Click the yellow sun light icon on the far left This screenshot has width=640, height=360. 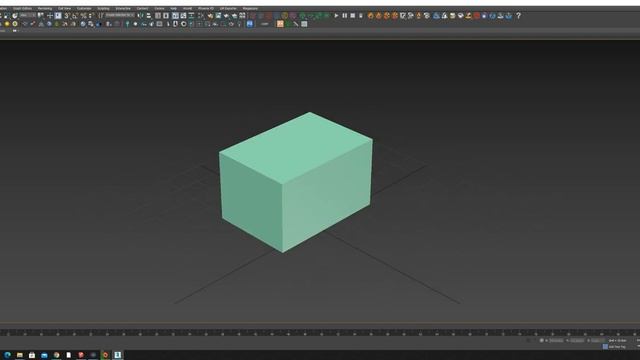7,24
